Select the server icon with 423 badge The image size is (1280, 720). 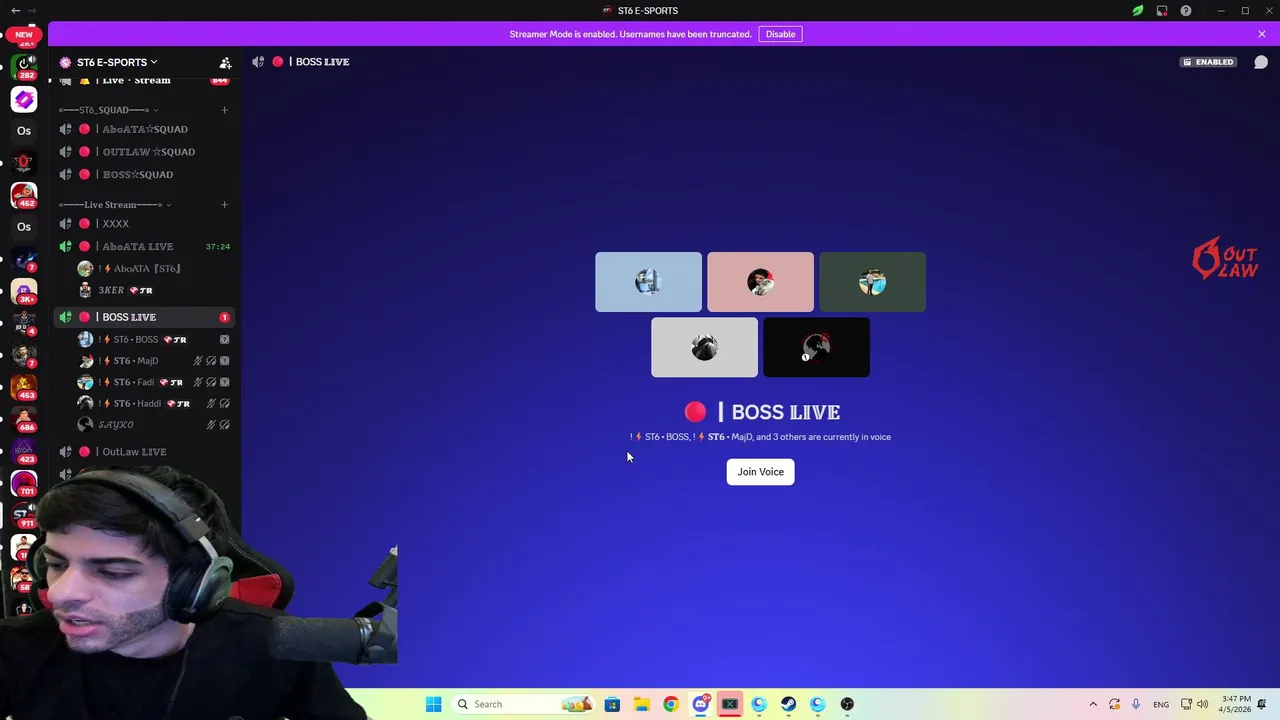point(24,451)
